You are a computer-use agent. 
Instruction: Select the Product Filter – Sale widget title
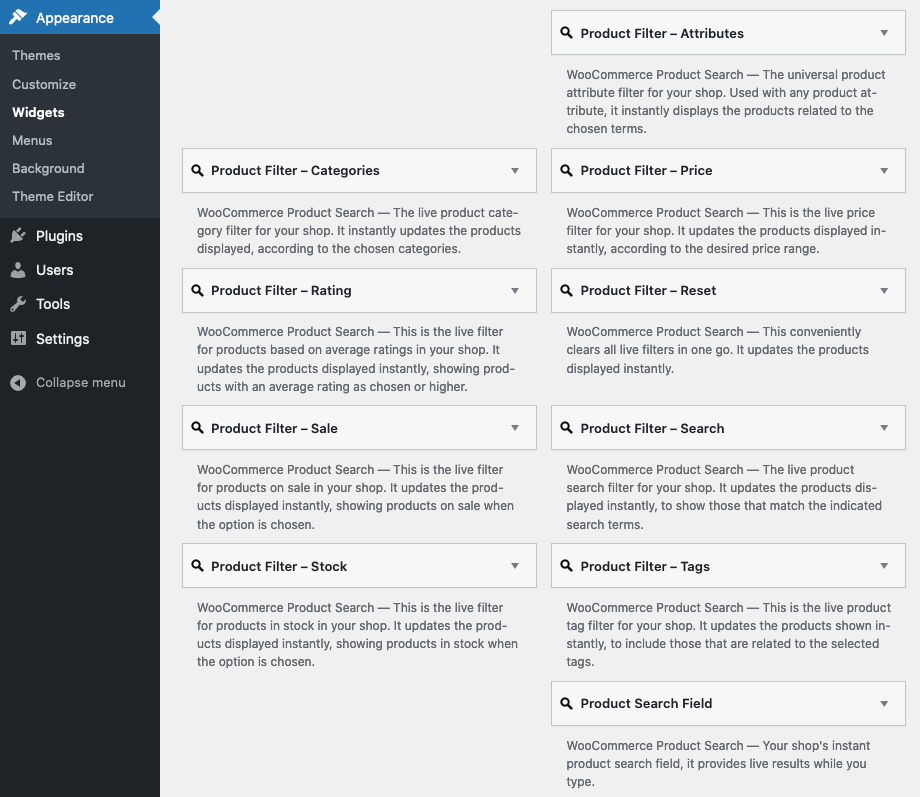click(274, 429)
